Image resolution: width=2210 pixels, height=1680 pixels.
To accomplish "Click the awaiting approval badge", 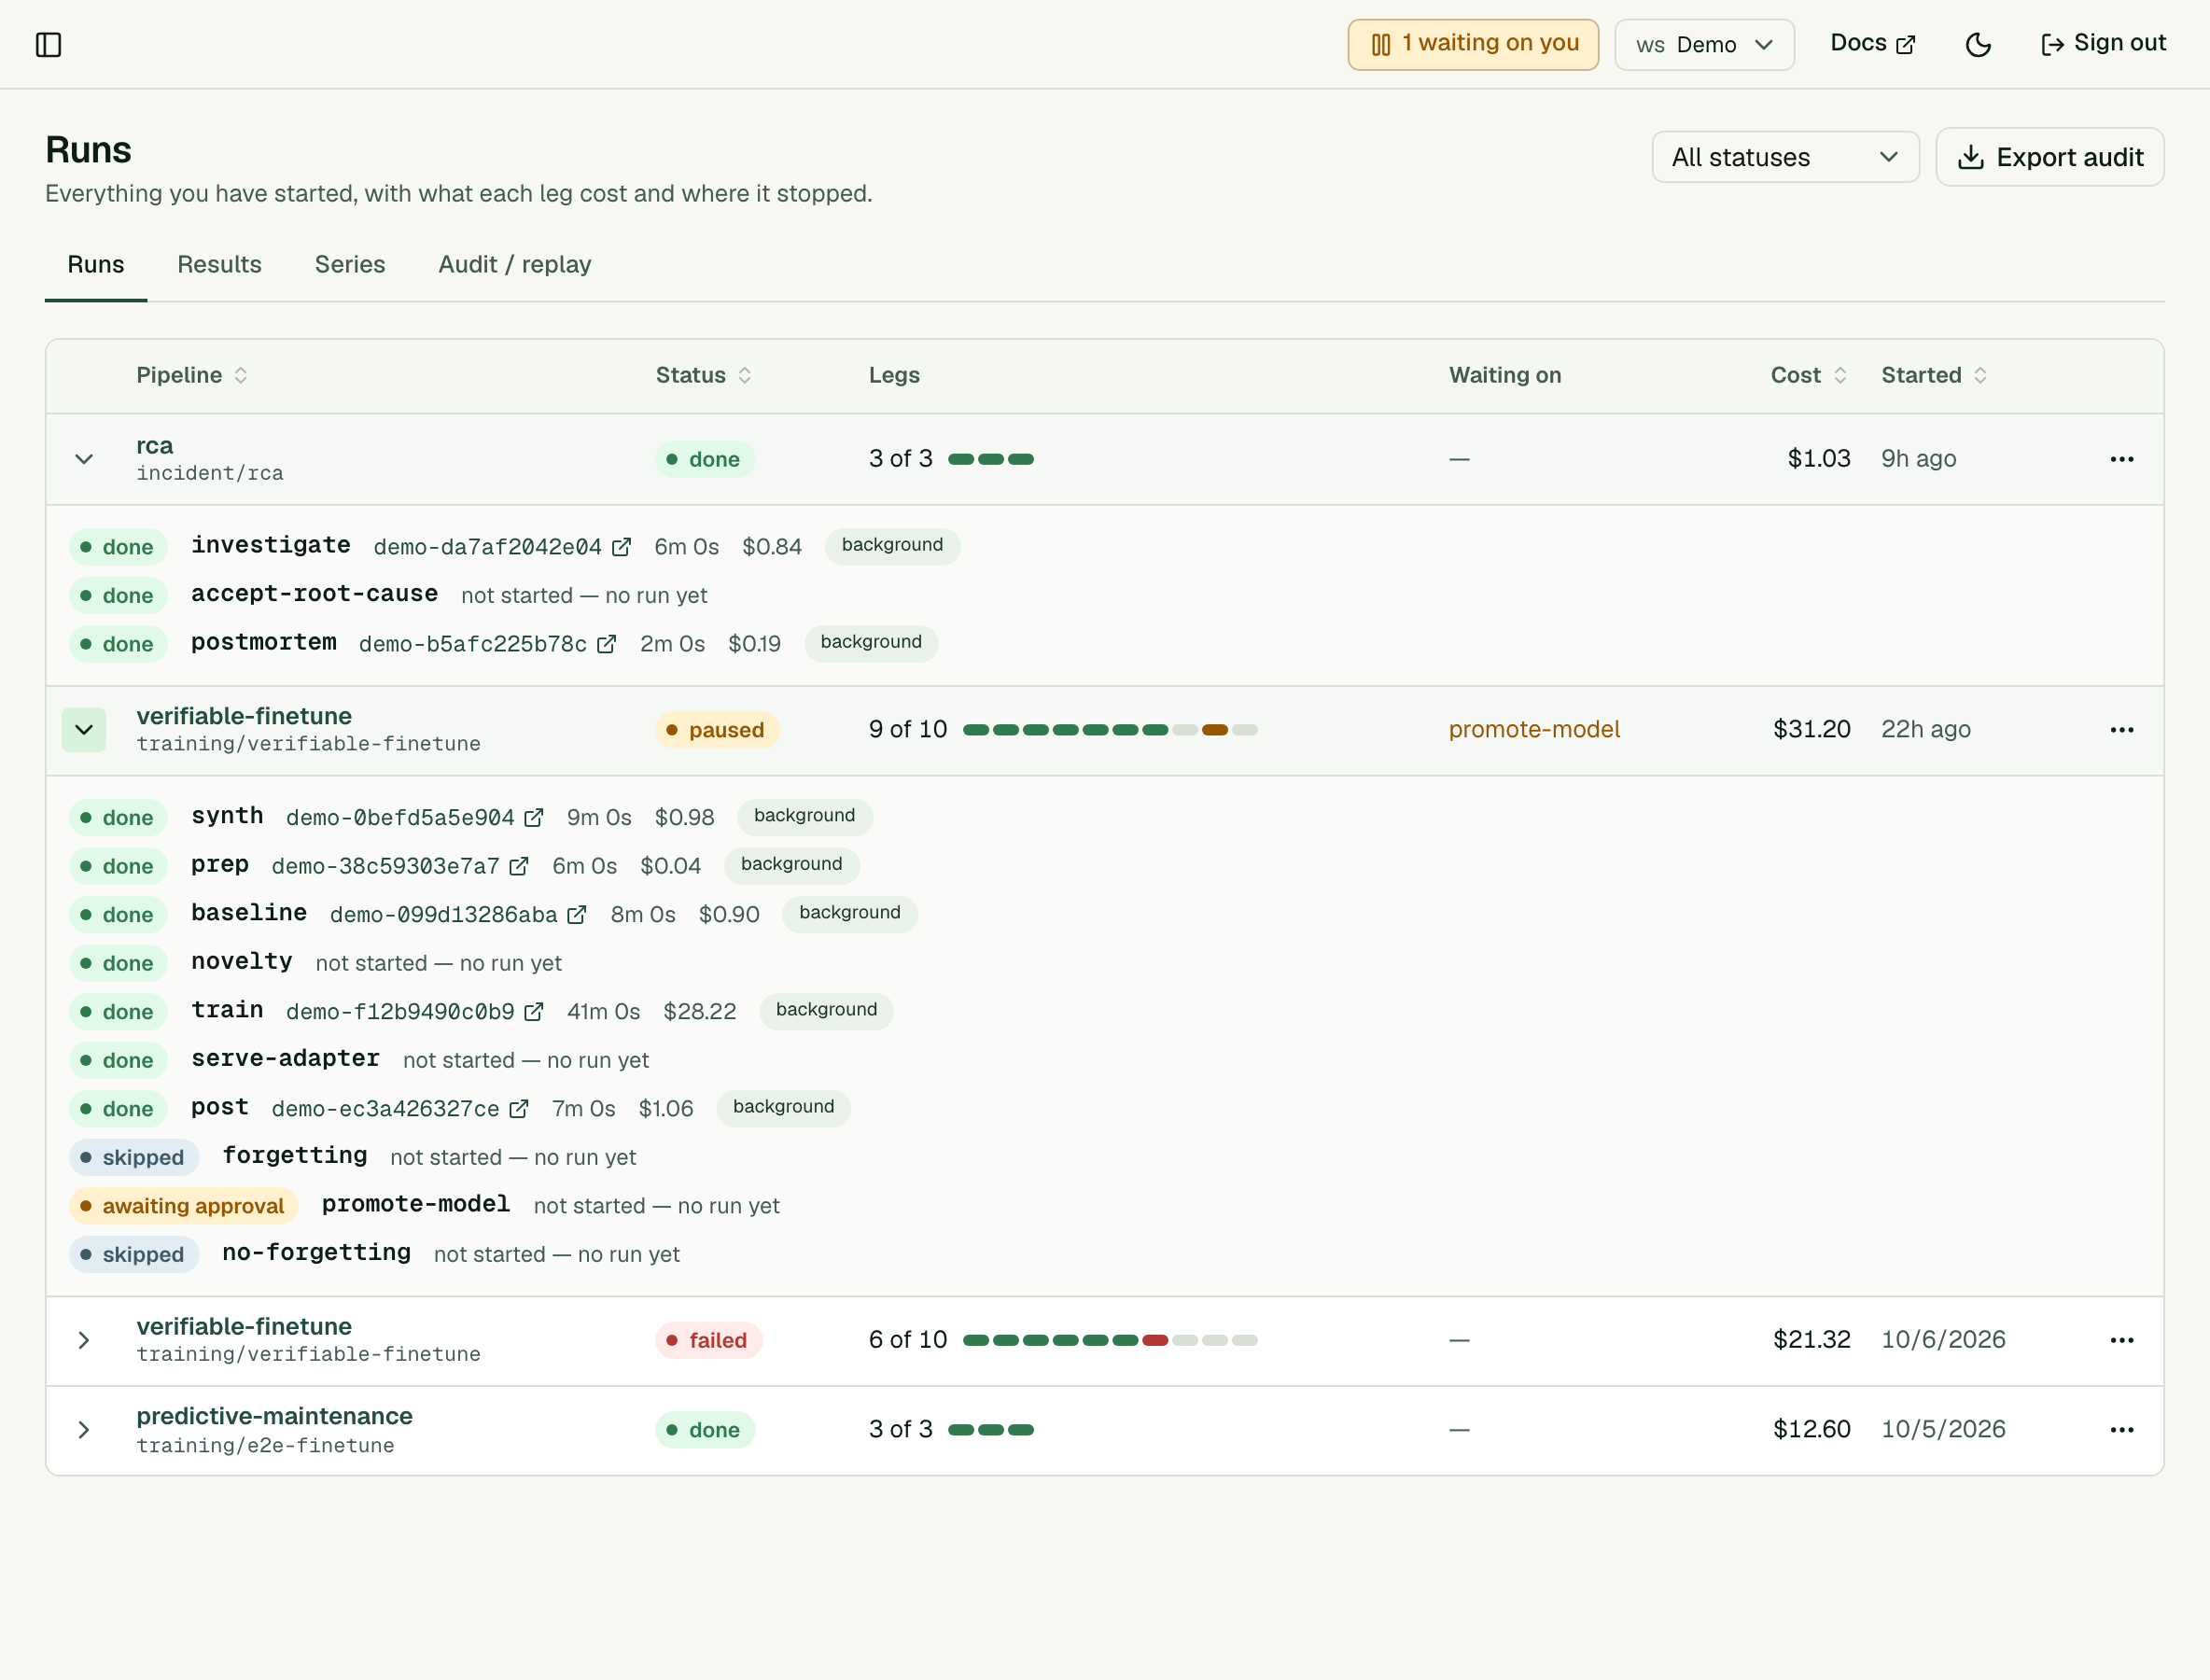I will point(184,1206).
